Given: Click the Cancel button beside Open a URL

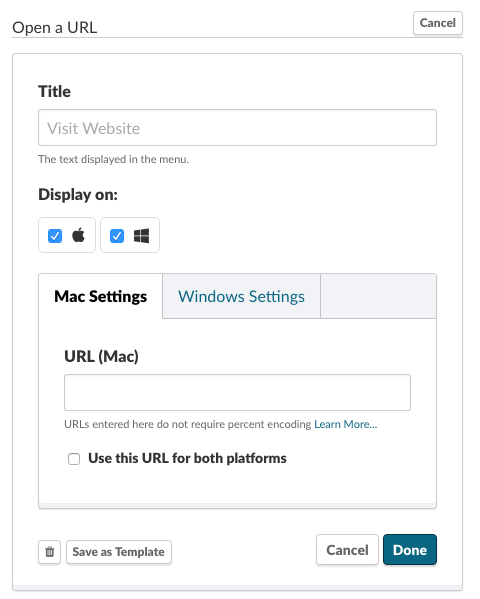Looking at the screenshot, I should (438, 23).
